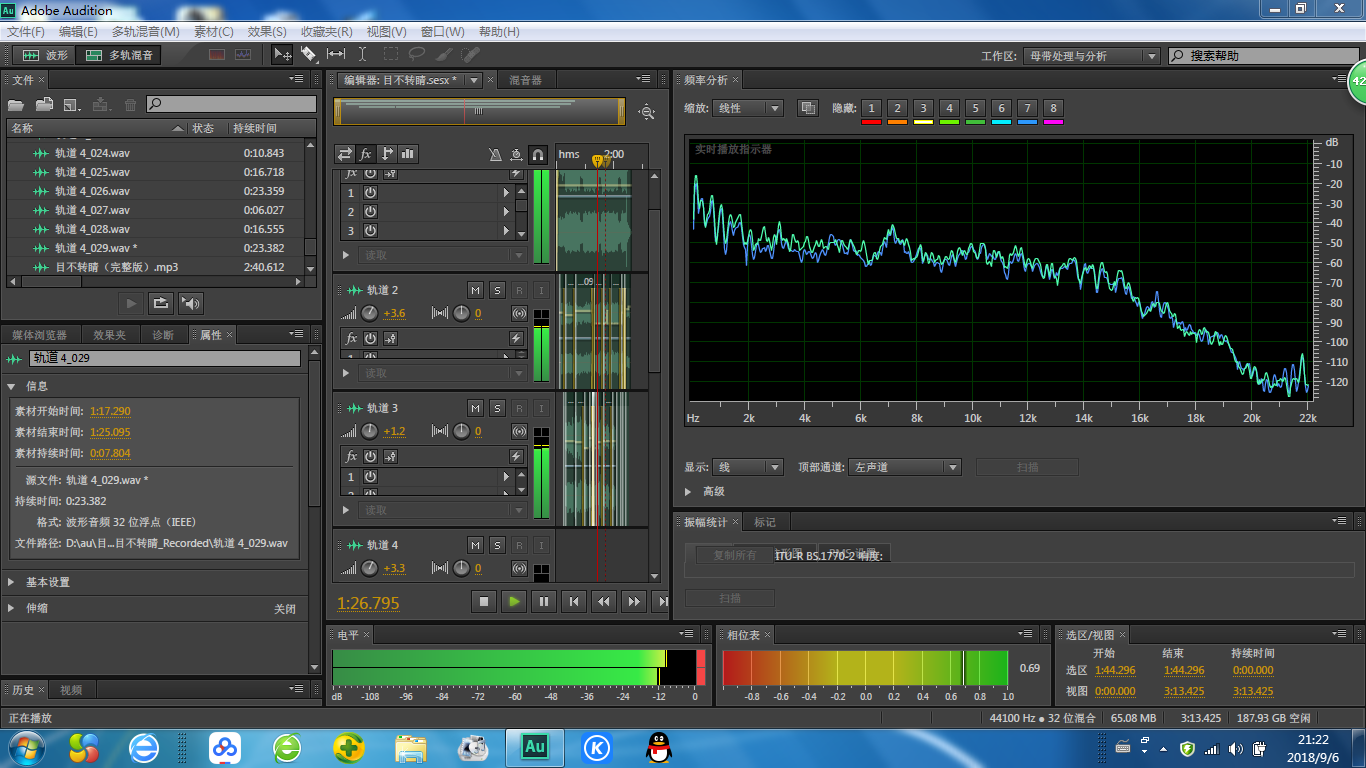This screenshot has height=768, width=1366.
Task: Mute track 轨道 3
Action: click(x=476, y=408)
